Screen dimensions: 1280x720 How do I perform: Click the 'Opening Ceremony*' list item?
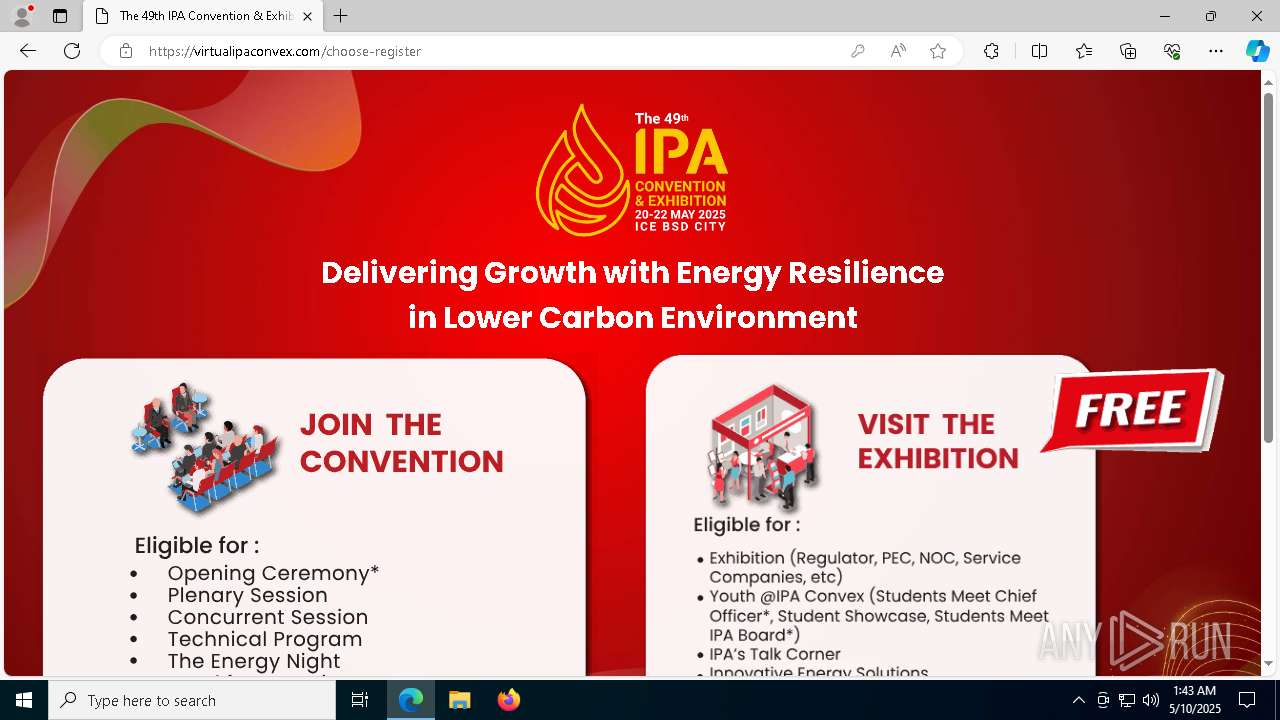pyautogui.click(x=273, y=573)
